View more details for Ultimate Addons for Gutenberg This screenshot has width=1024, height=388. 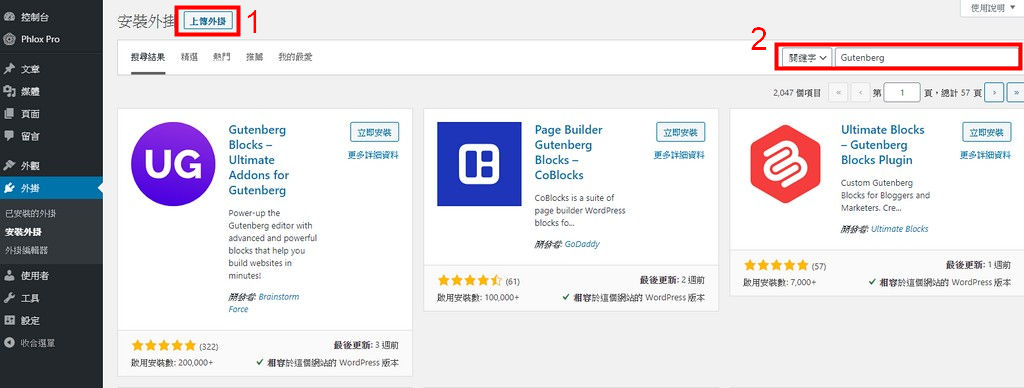pyautogui.click(x=373, y=155)
